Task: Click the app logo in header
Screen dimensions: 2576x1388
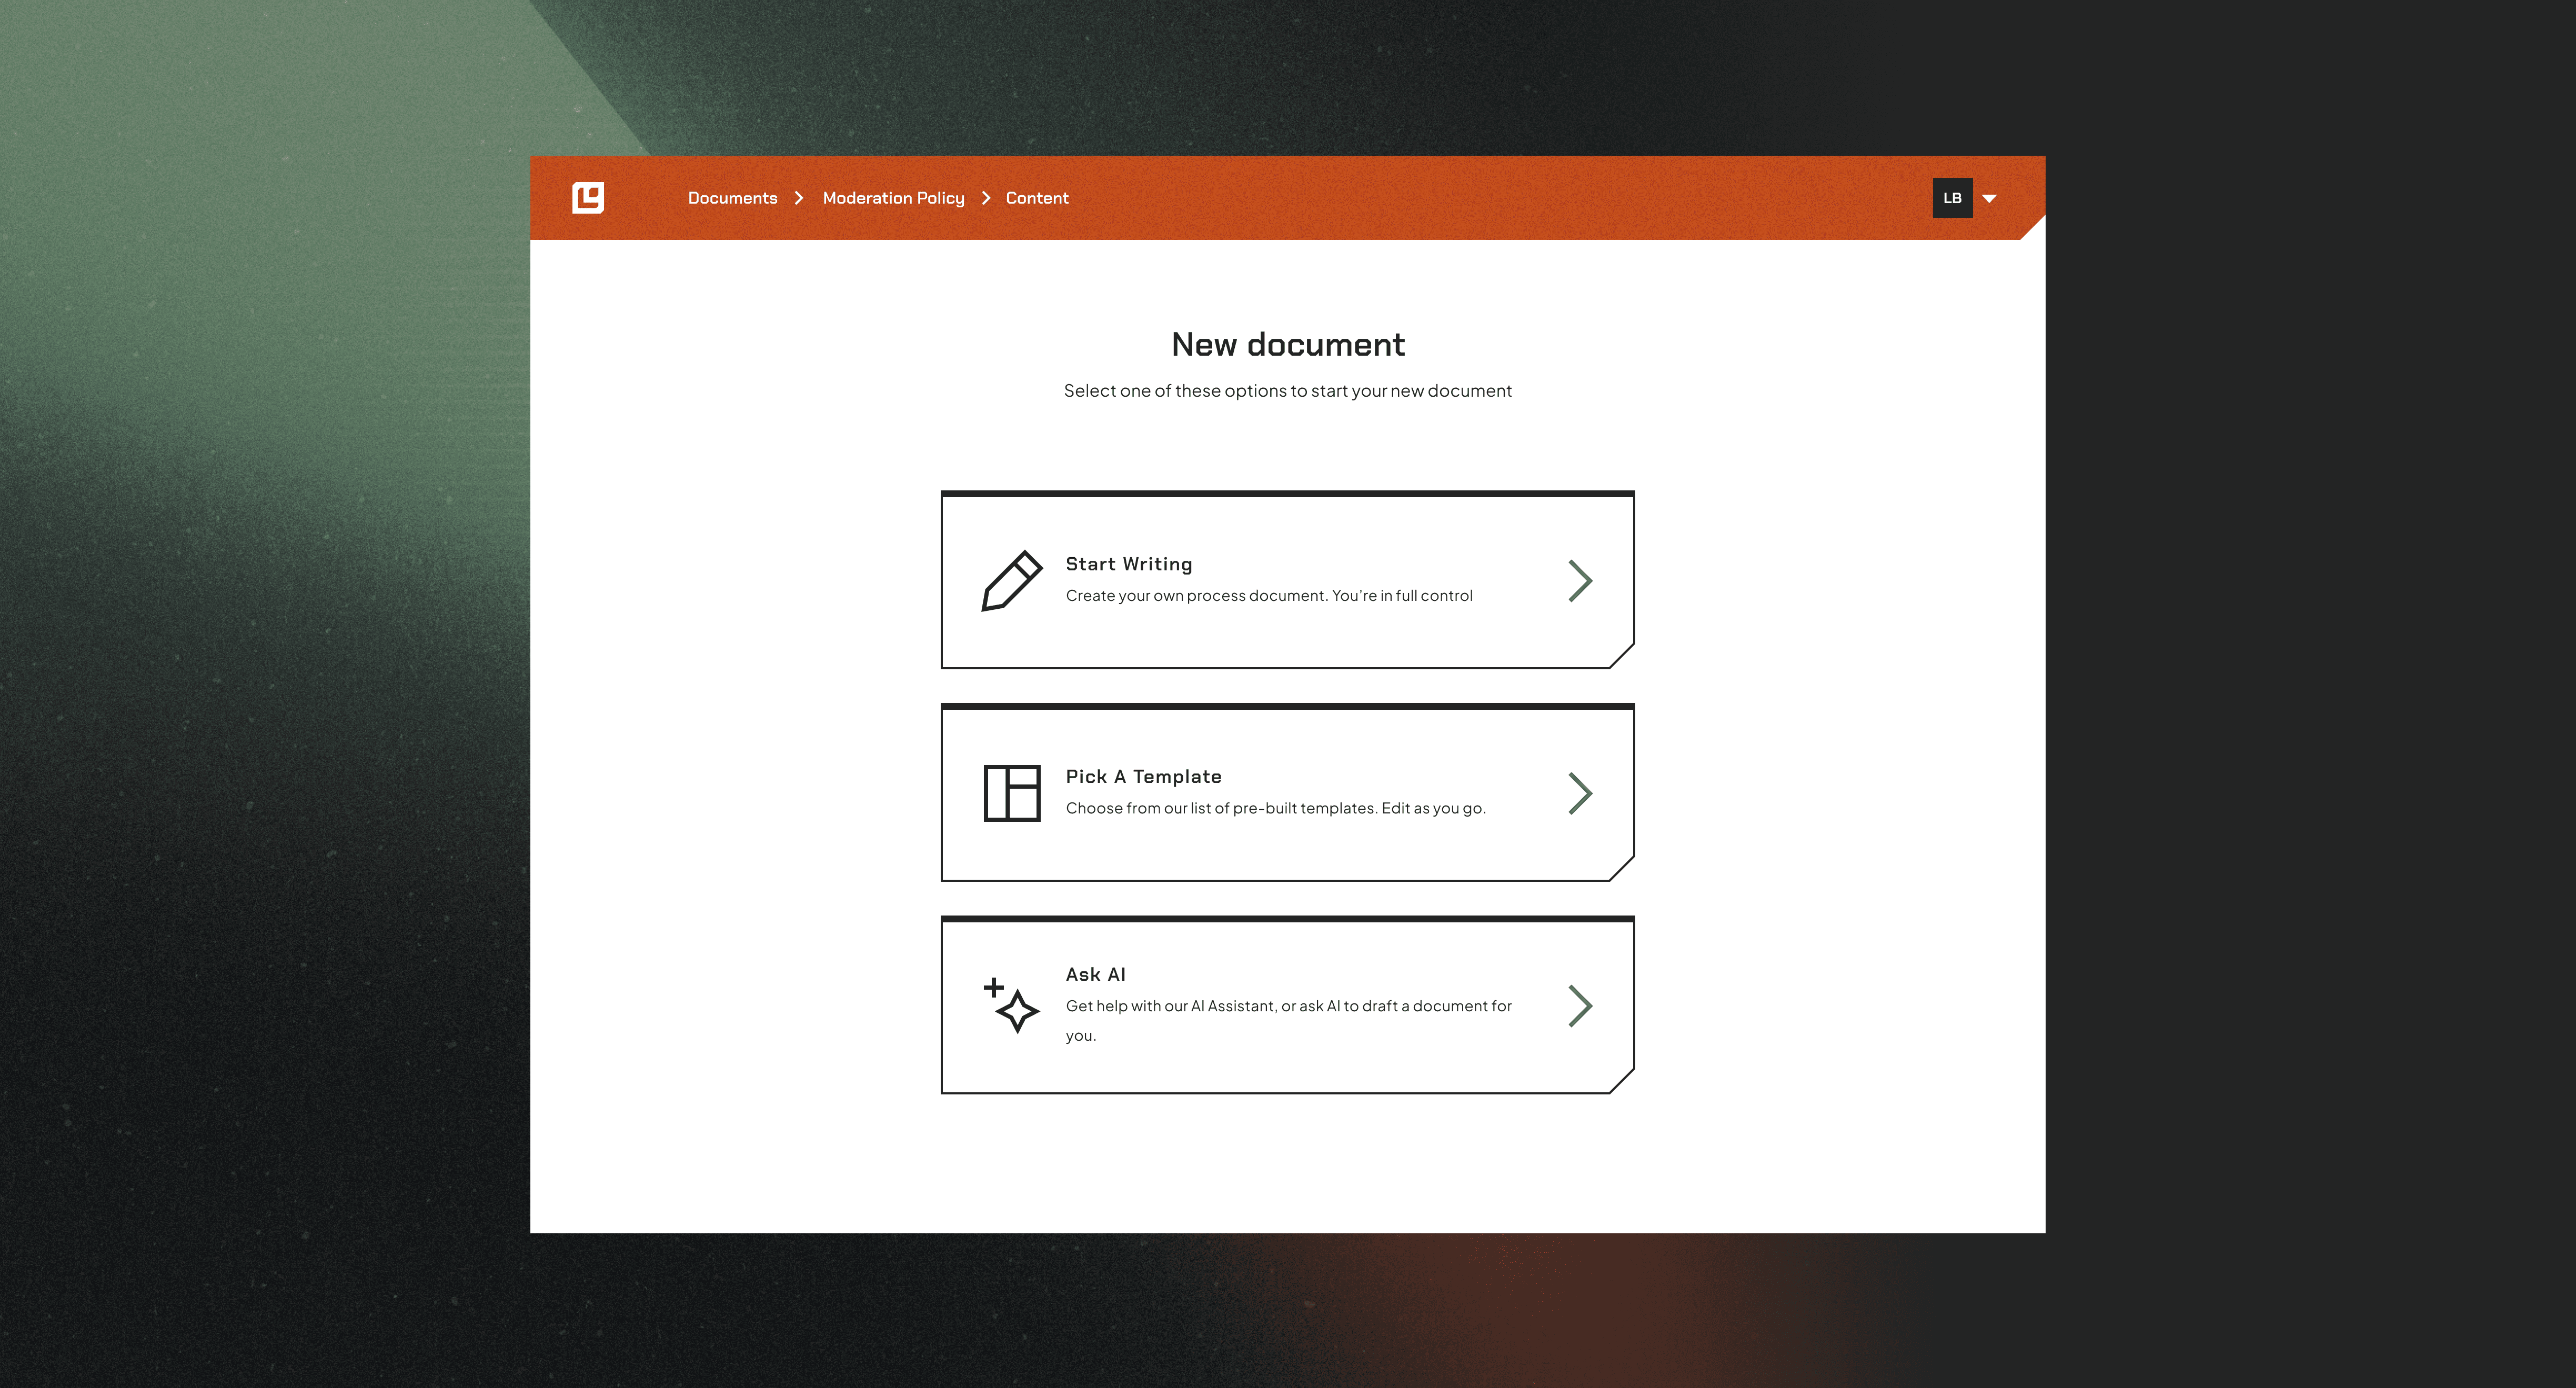Action: pyautogui.click(x=588, y=198)
